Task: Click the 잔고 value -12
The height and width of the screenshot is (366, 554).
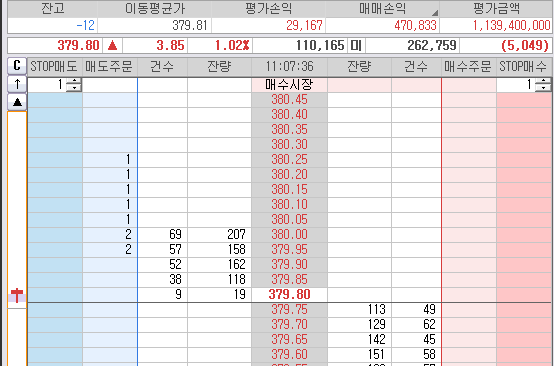Action: click(x=85, y=25)
